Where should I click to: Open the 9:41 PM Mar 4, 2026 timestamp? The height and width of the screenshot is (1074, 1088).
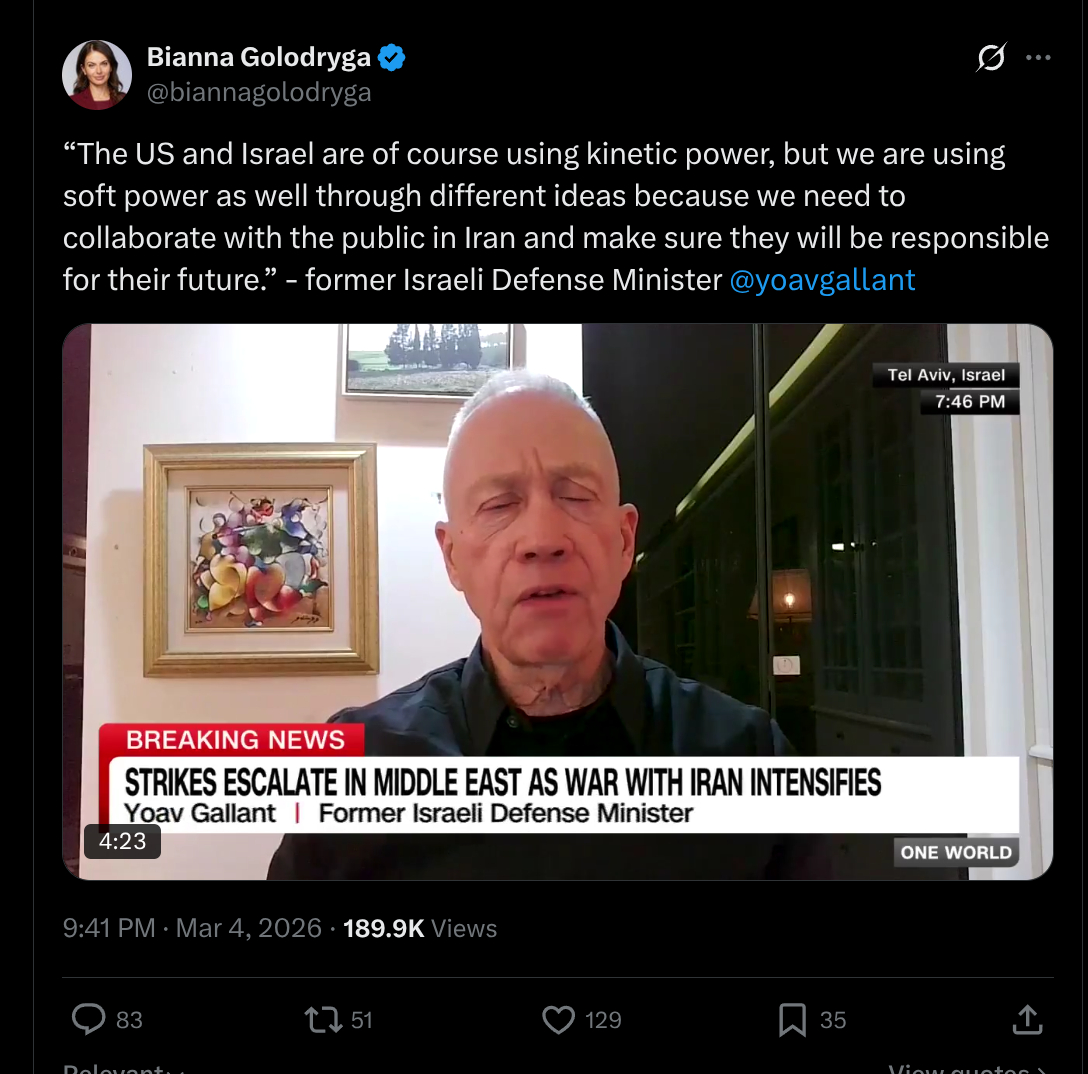pyautogui.click(x=192, y=928)
